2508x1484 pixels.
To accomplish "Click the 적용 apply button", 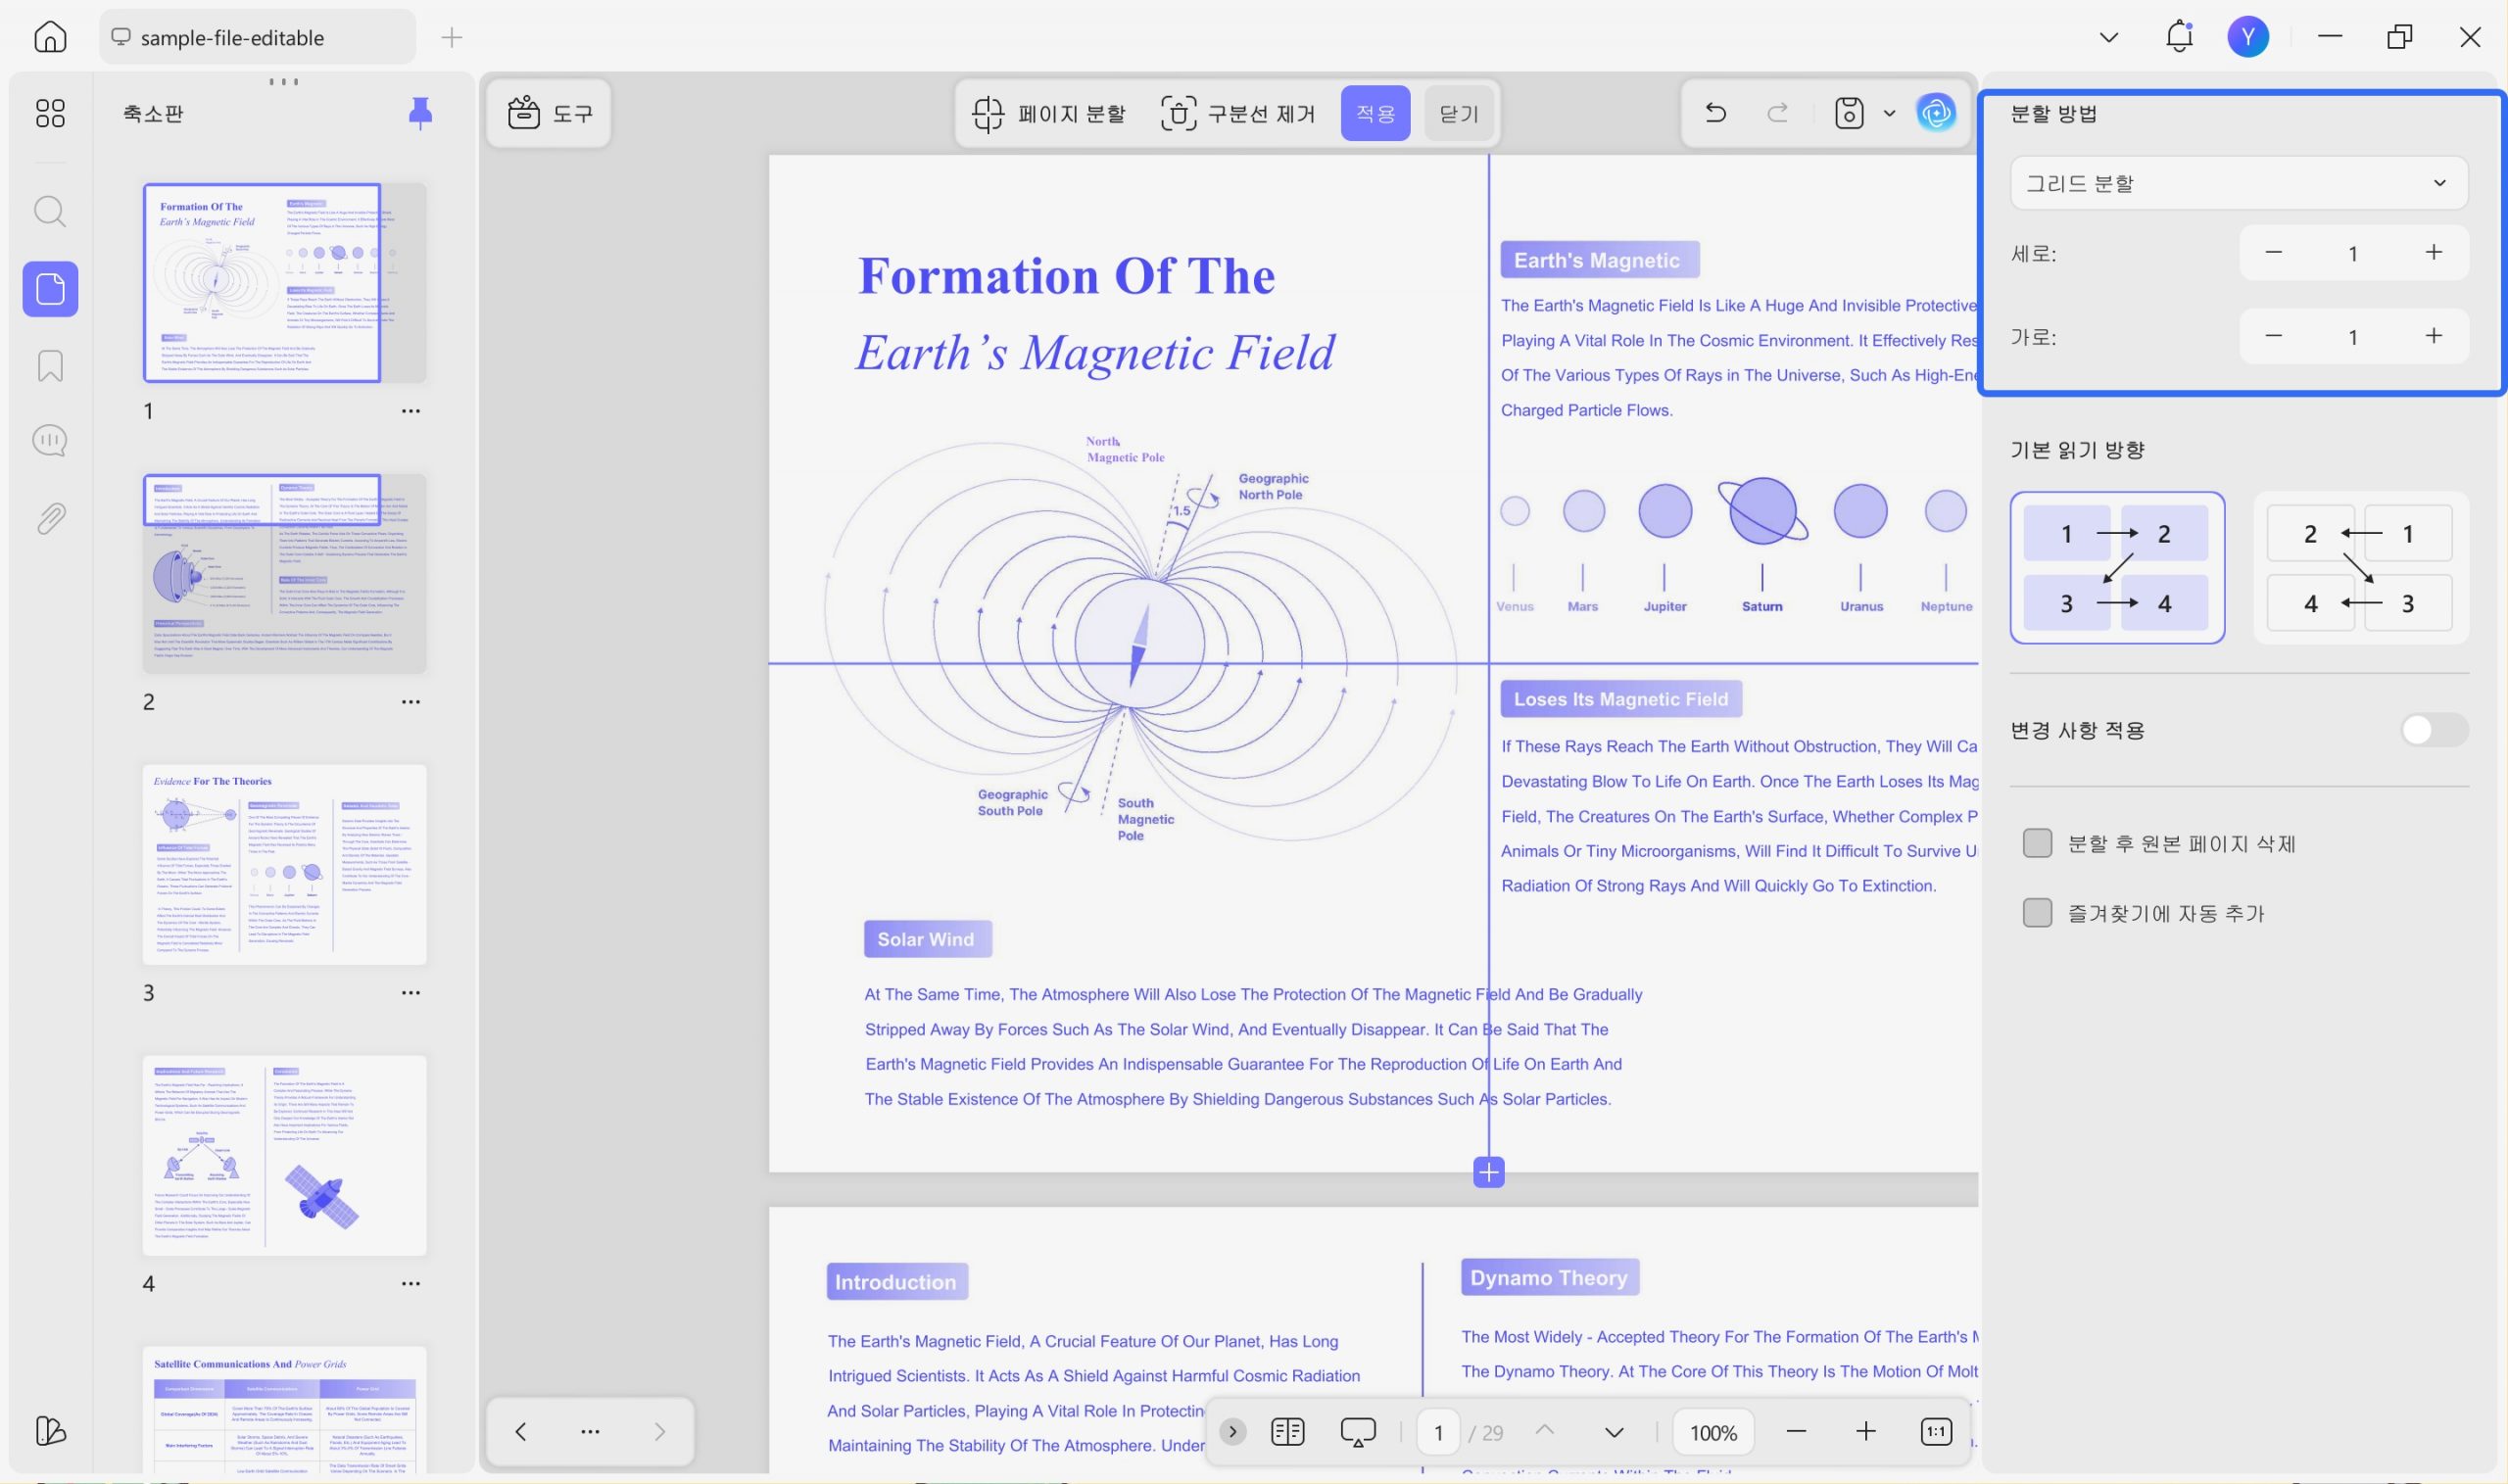I will [x=1375, y=113].
